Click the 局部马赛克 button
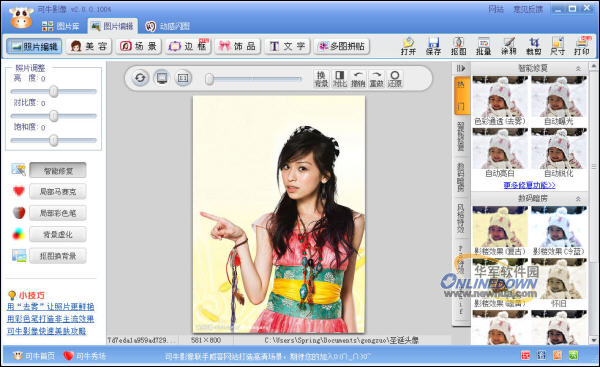 pyautogui.click(x=58, y=191)
